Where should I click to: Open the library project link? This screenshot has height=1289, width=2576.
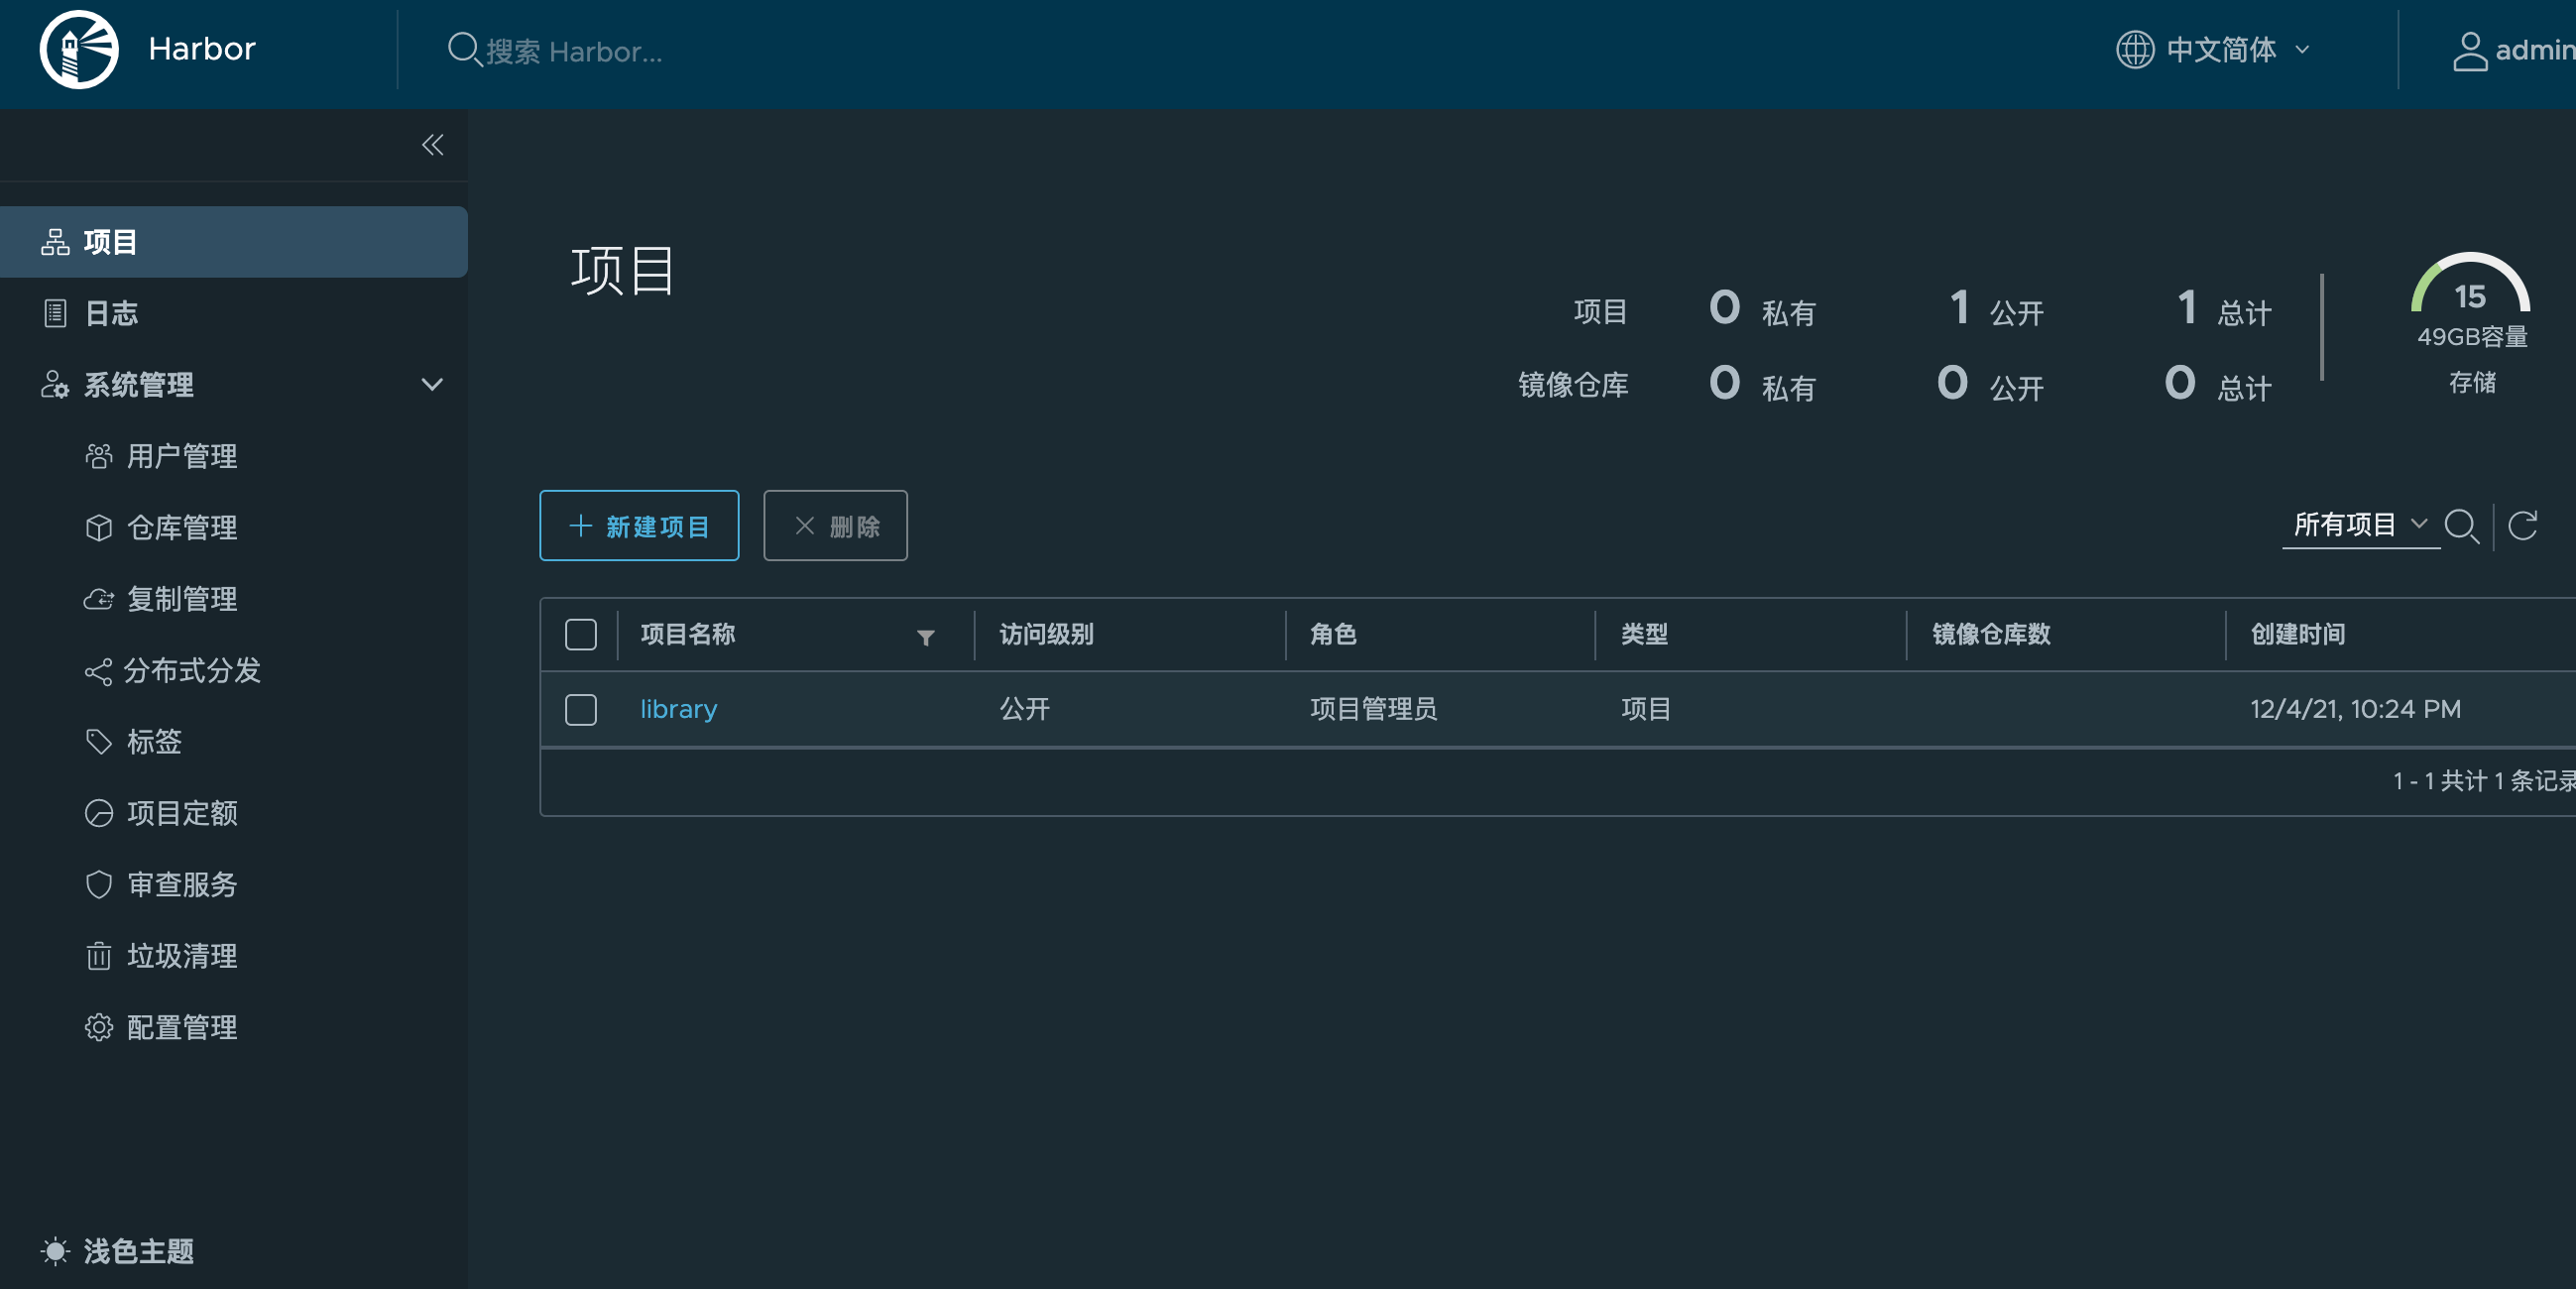tap(678, 709)
